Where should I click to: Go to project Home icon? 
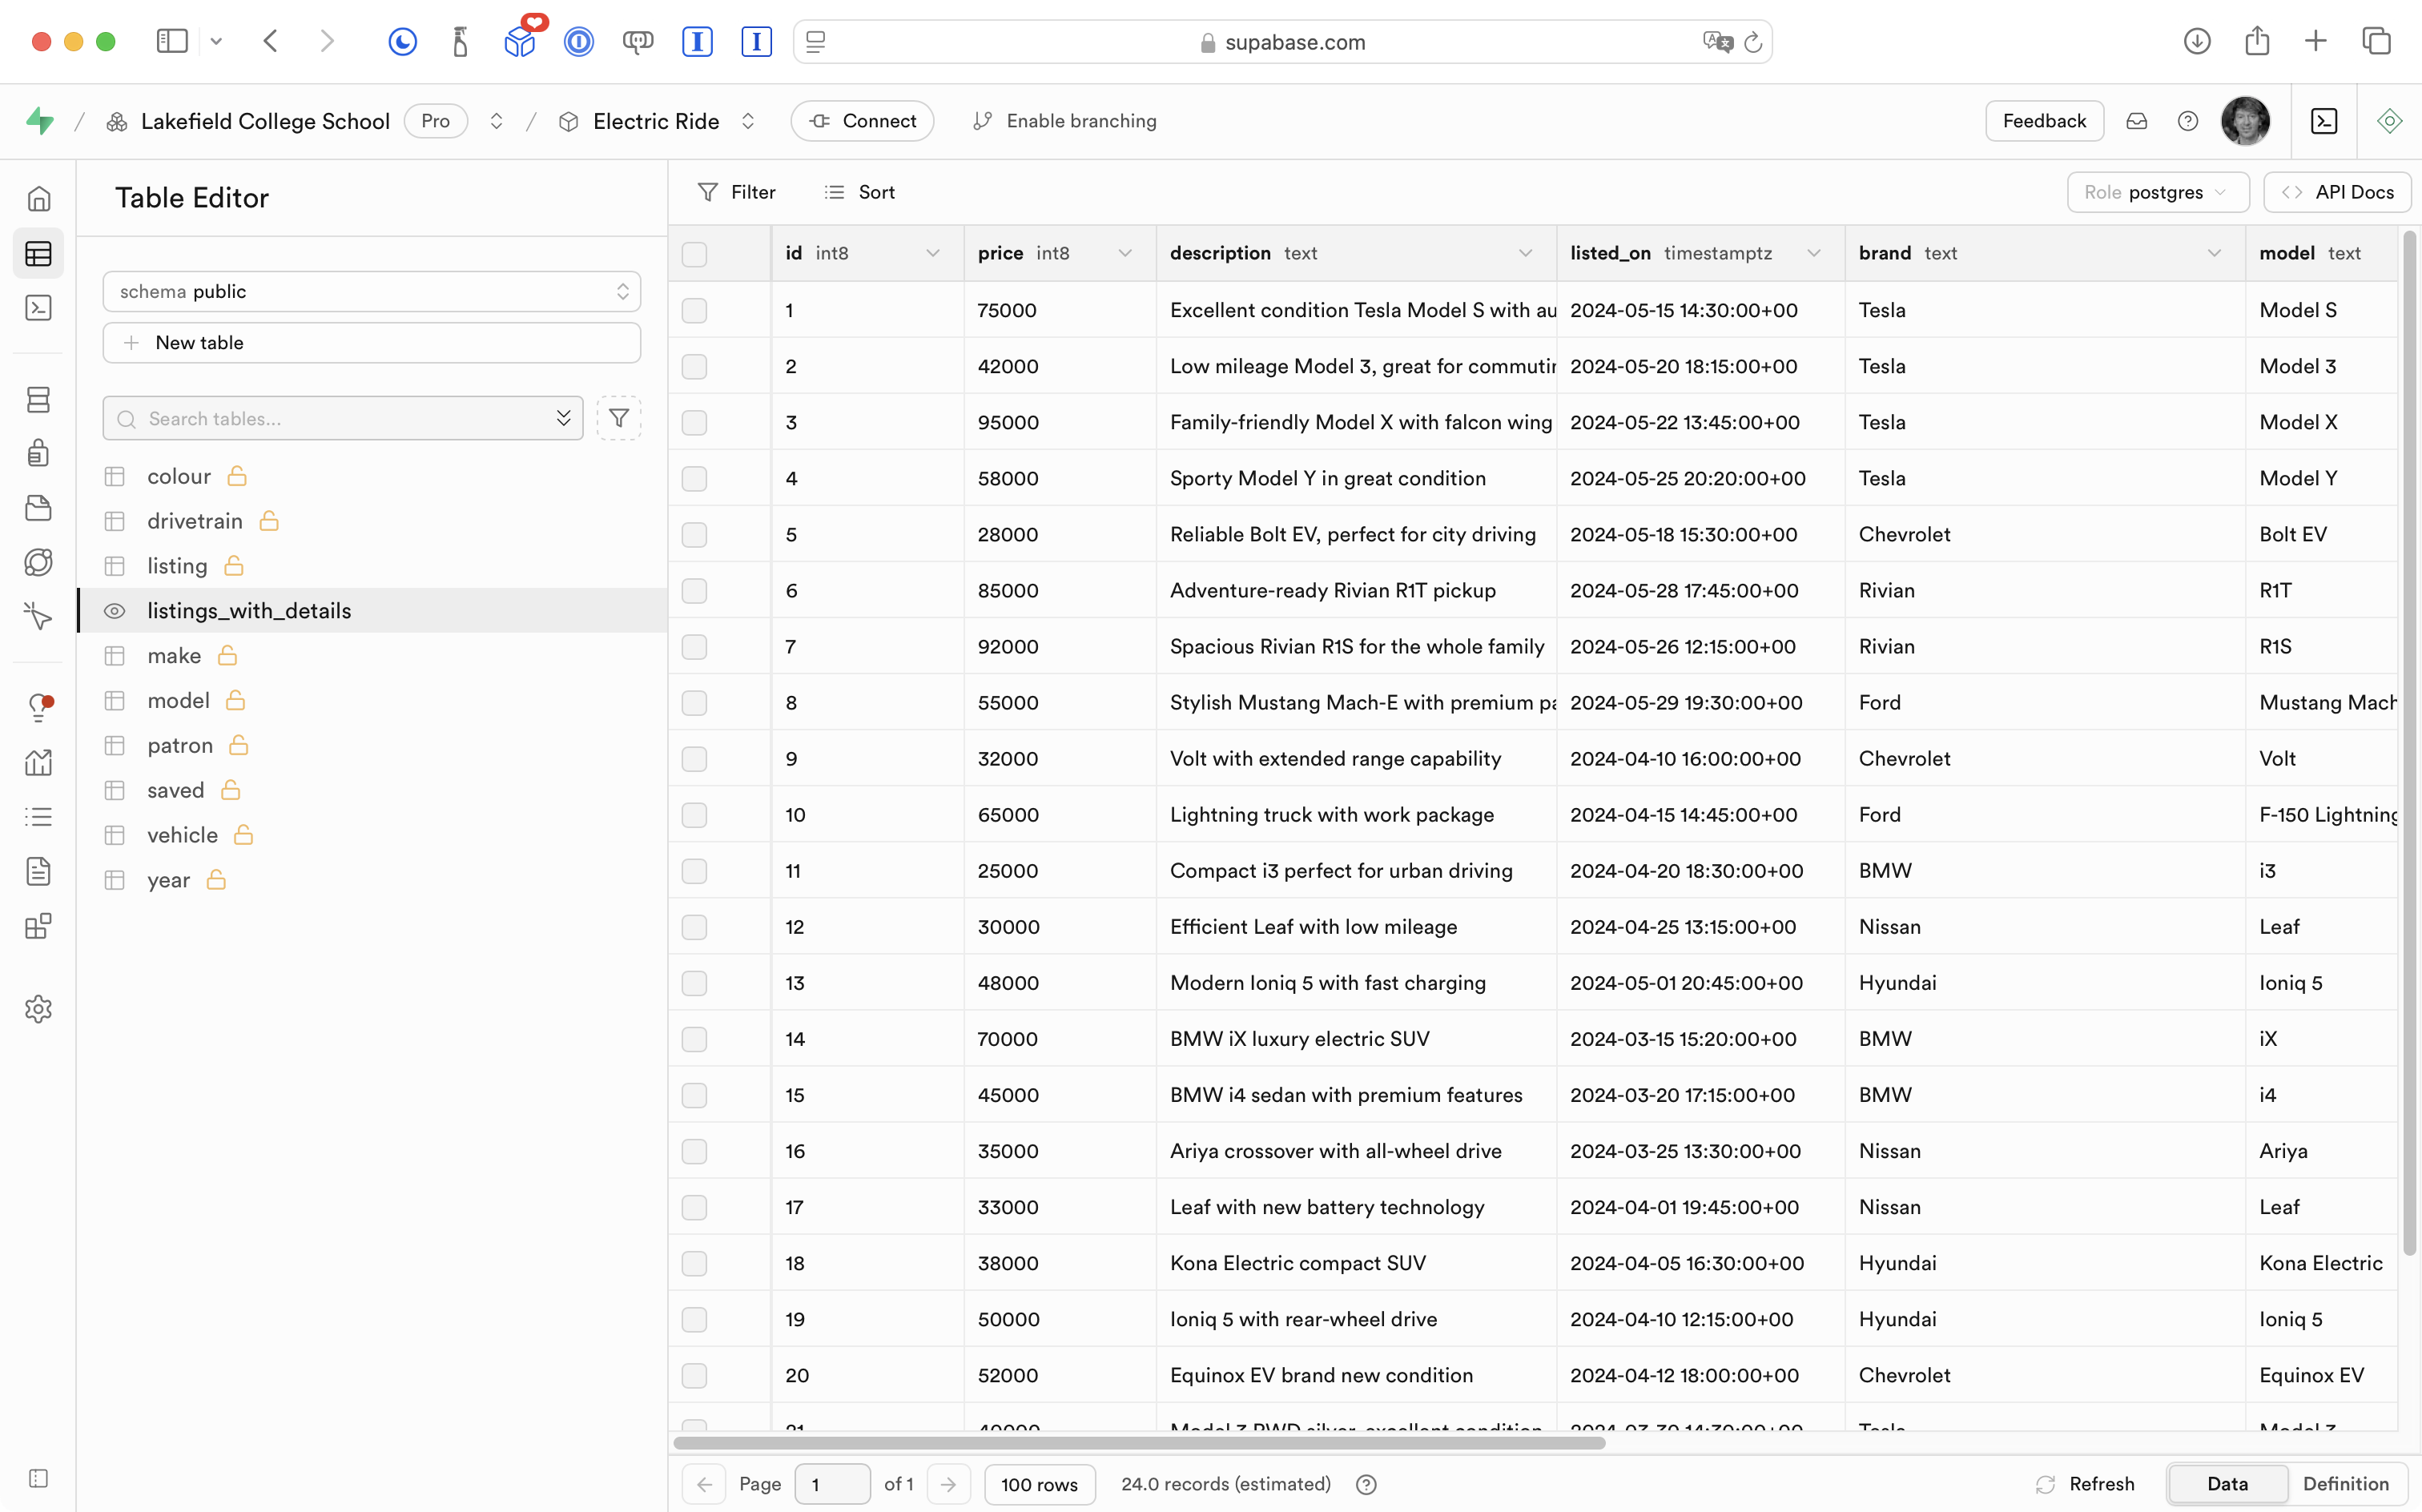point(38,198)
